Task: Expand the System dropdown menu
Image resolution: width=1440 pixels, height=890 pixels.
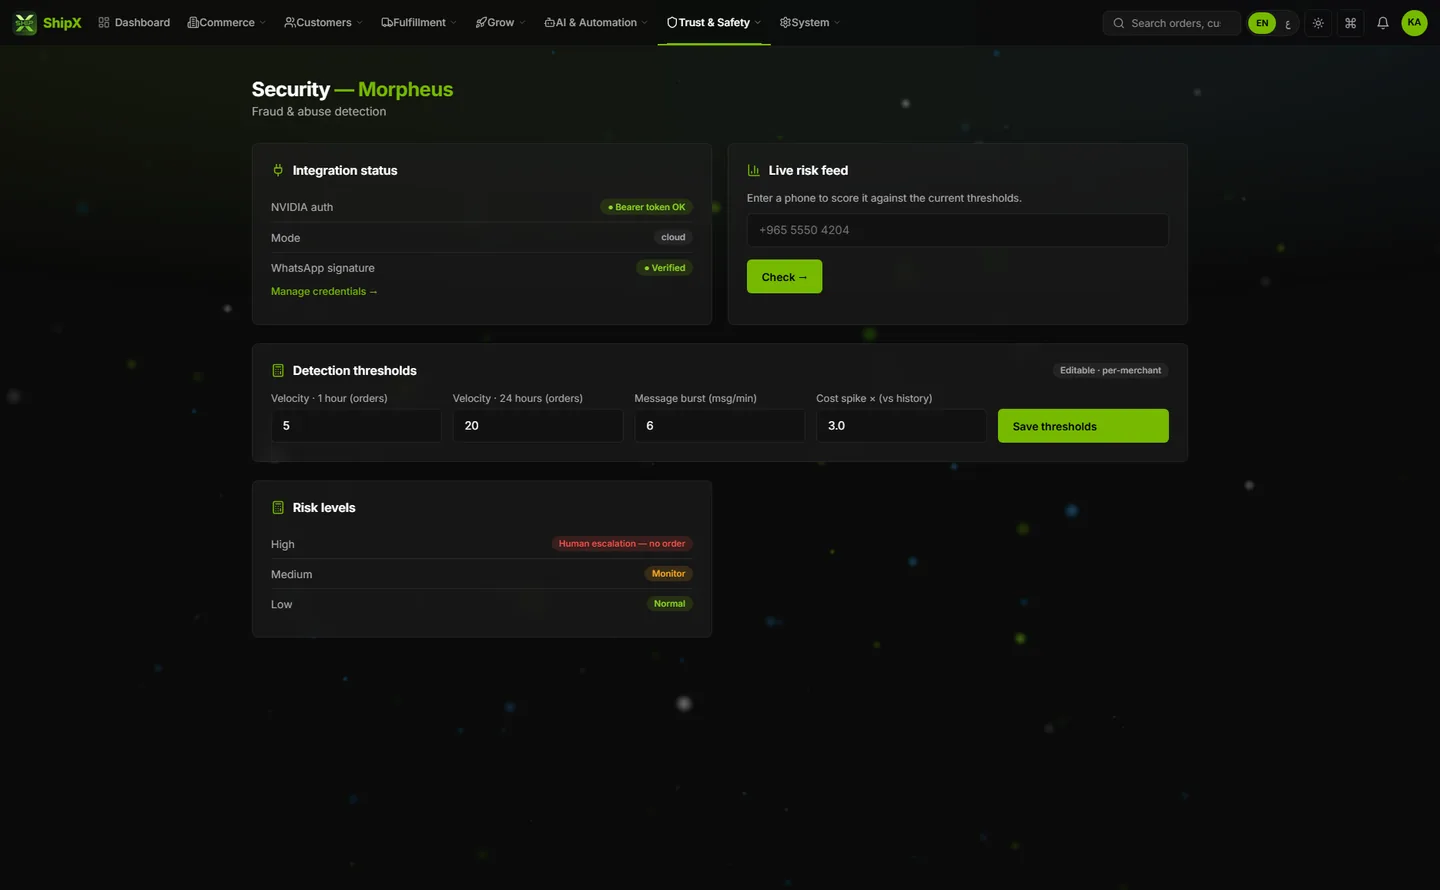Action: click(x=810, y=23)
